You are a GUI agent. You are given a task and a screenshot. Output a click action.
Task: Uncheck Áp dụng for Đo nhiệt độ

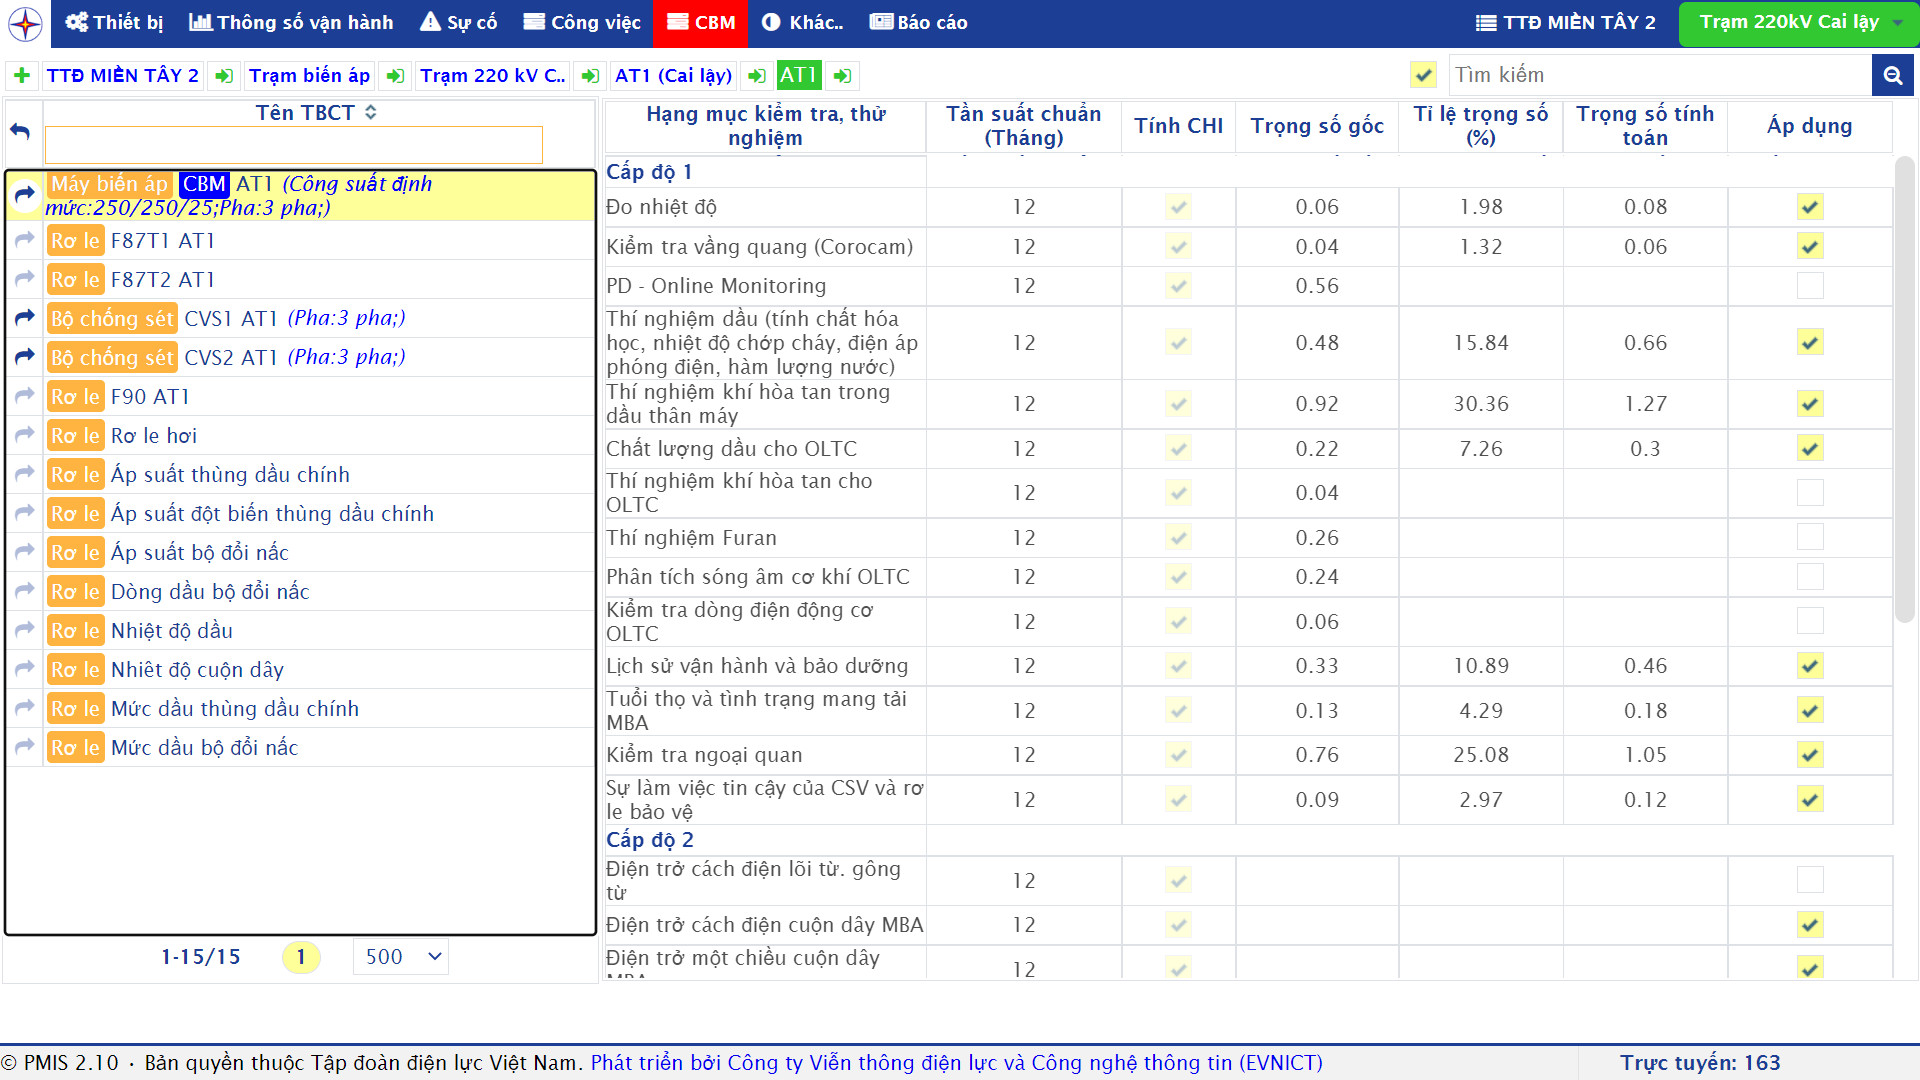(x=1809, y=207)
